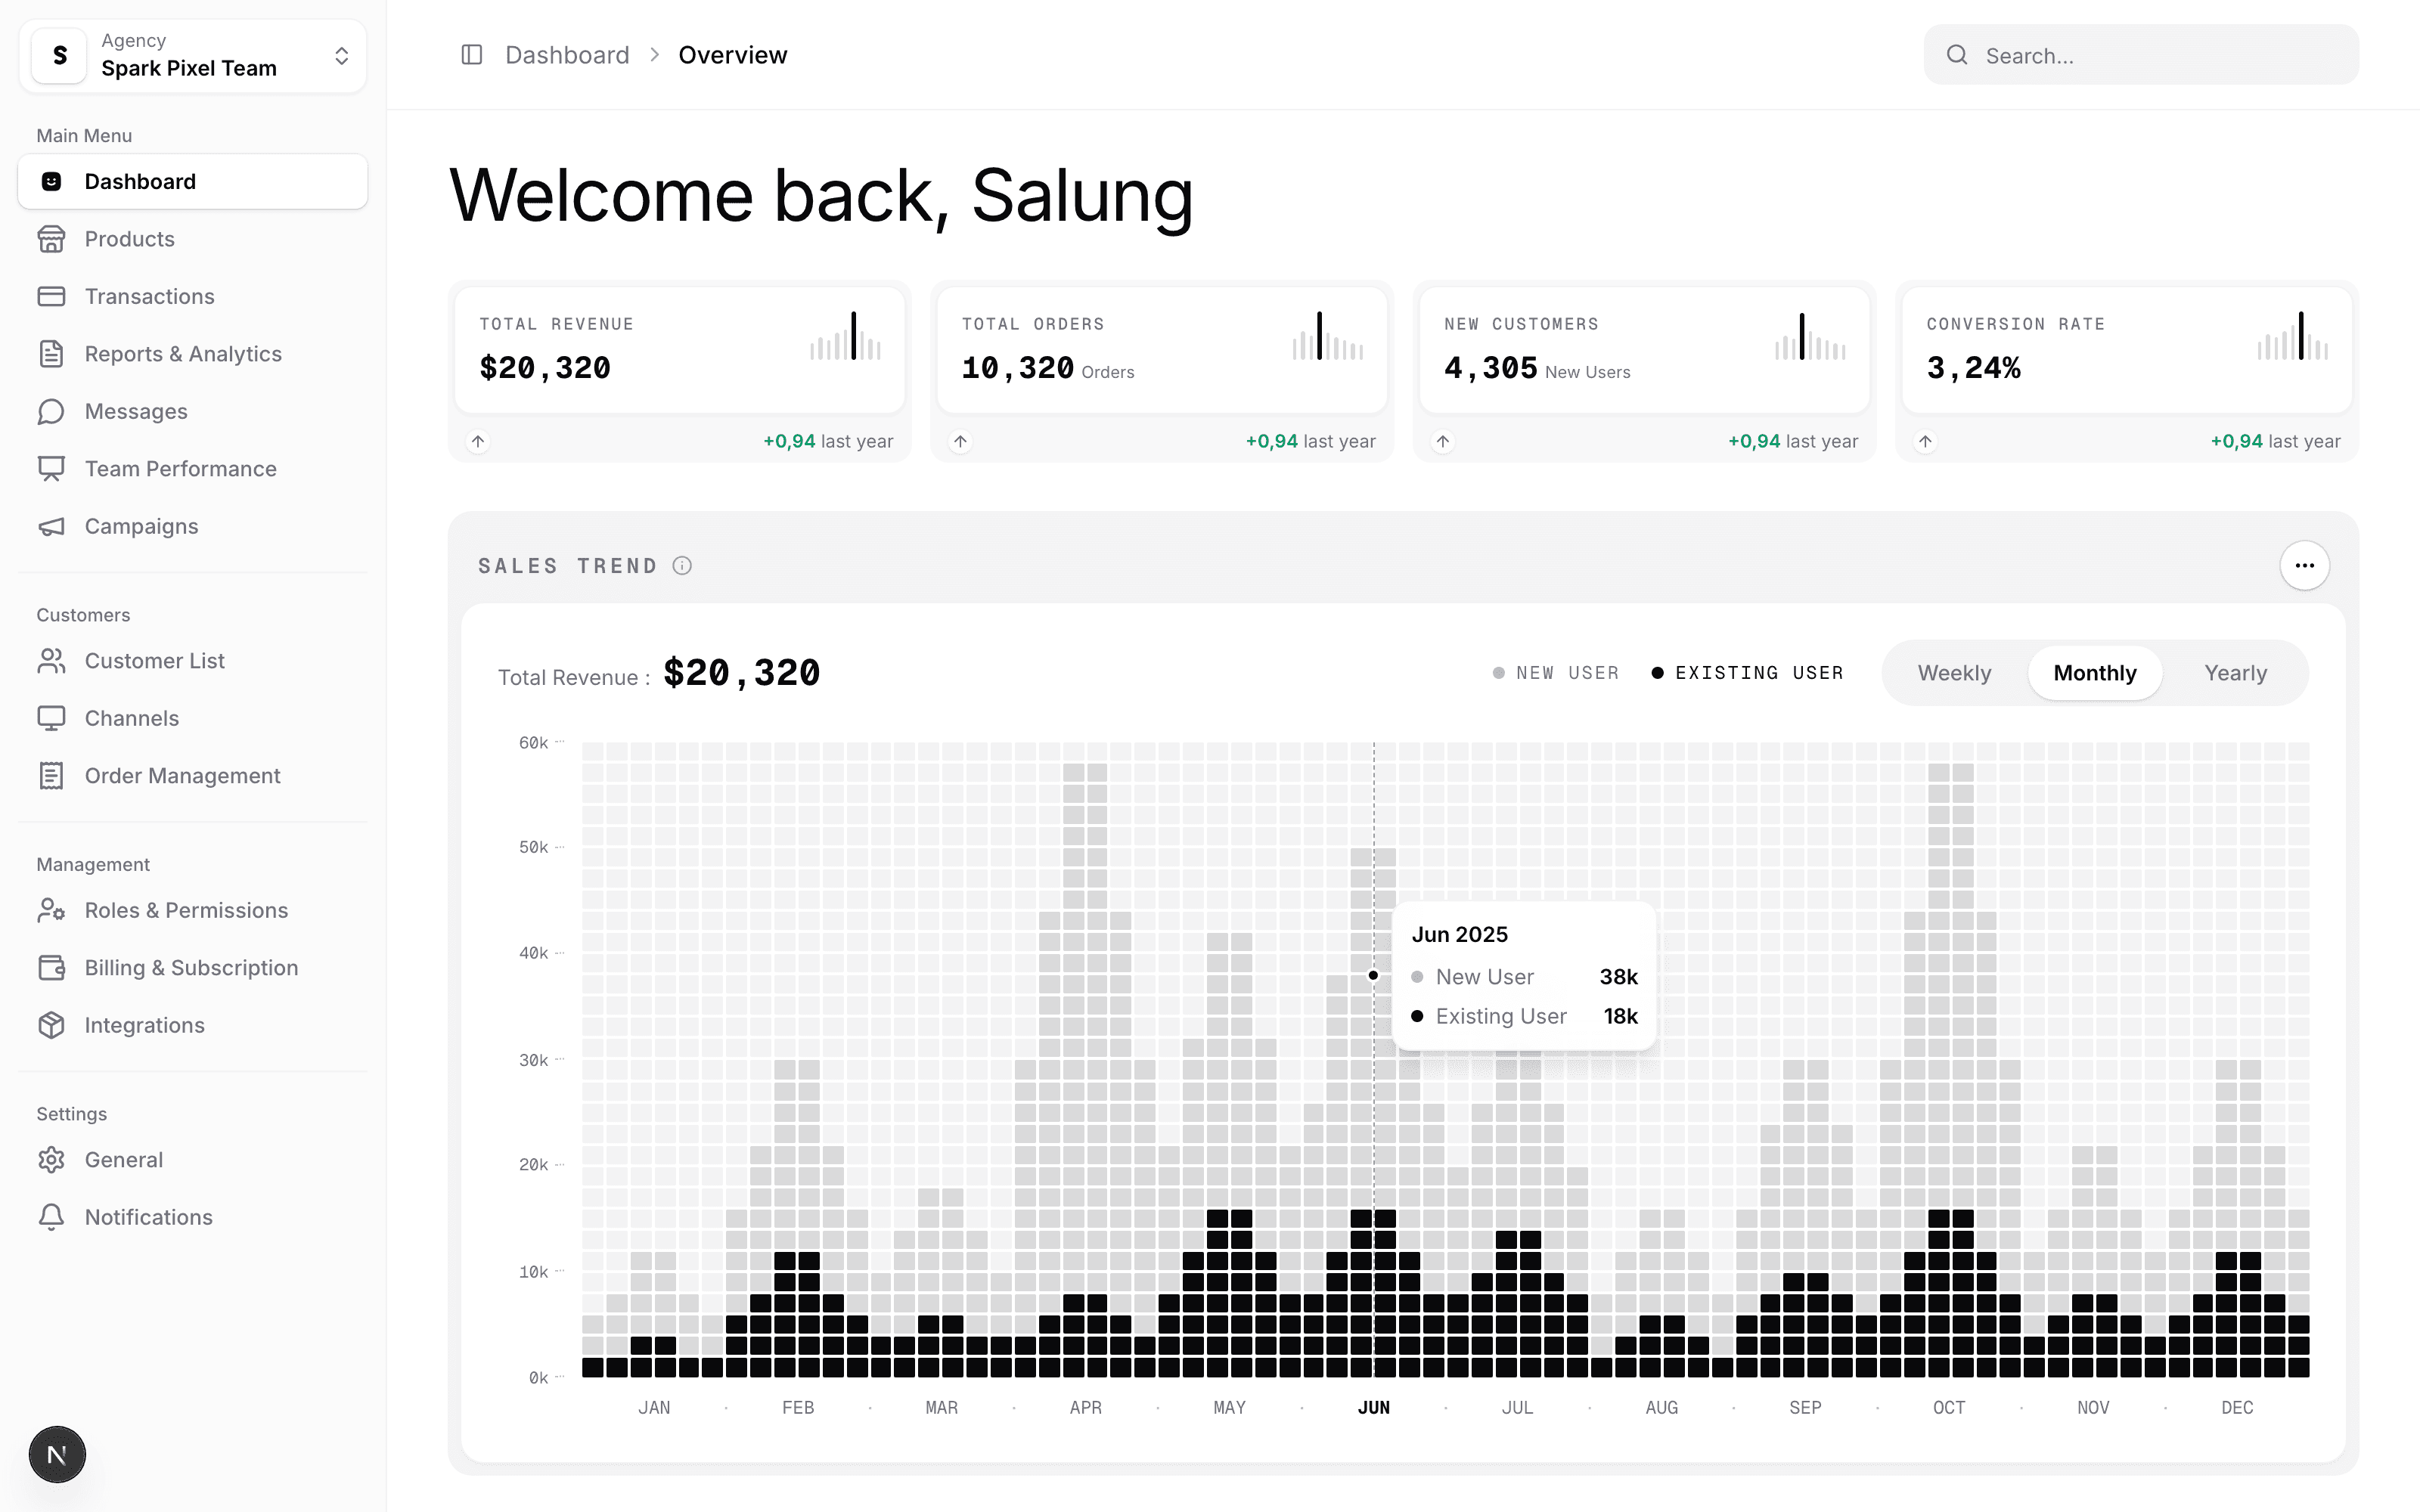The height and width of the screenshot is (1512, 2420).
Task: Click the Team Performance presentation icon
Action: [51, 469]
